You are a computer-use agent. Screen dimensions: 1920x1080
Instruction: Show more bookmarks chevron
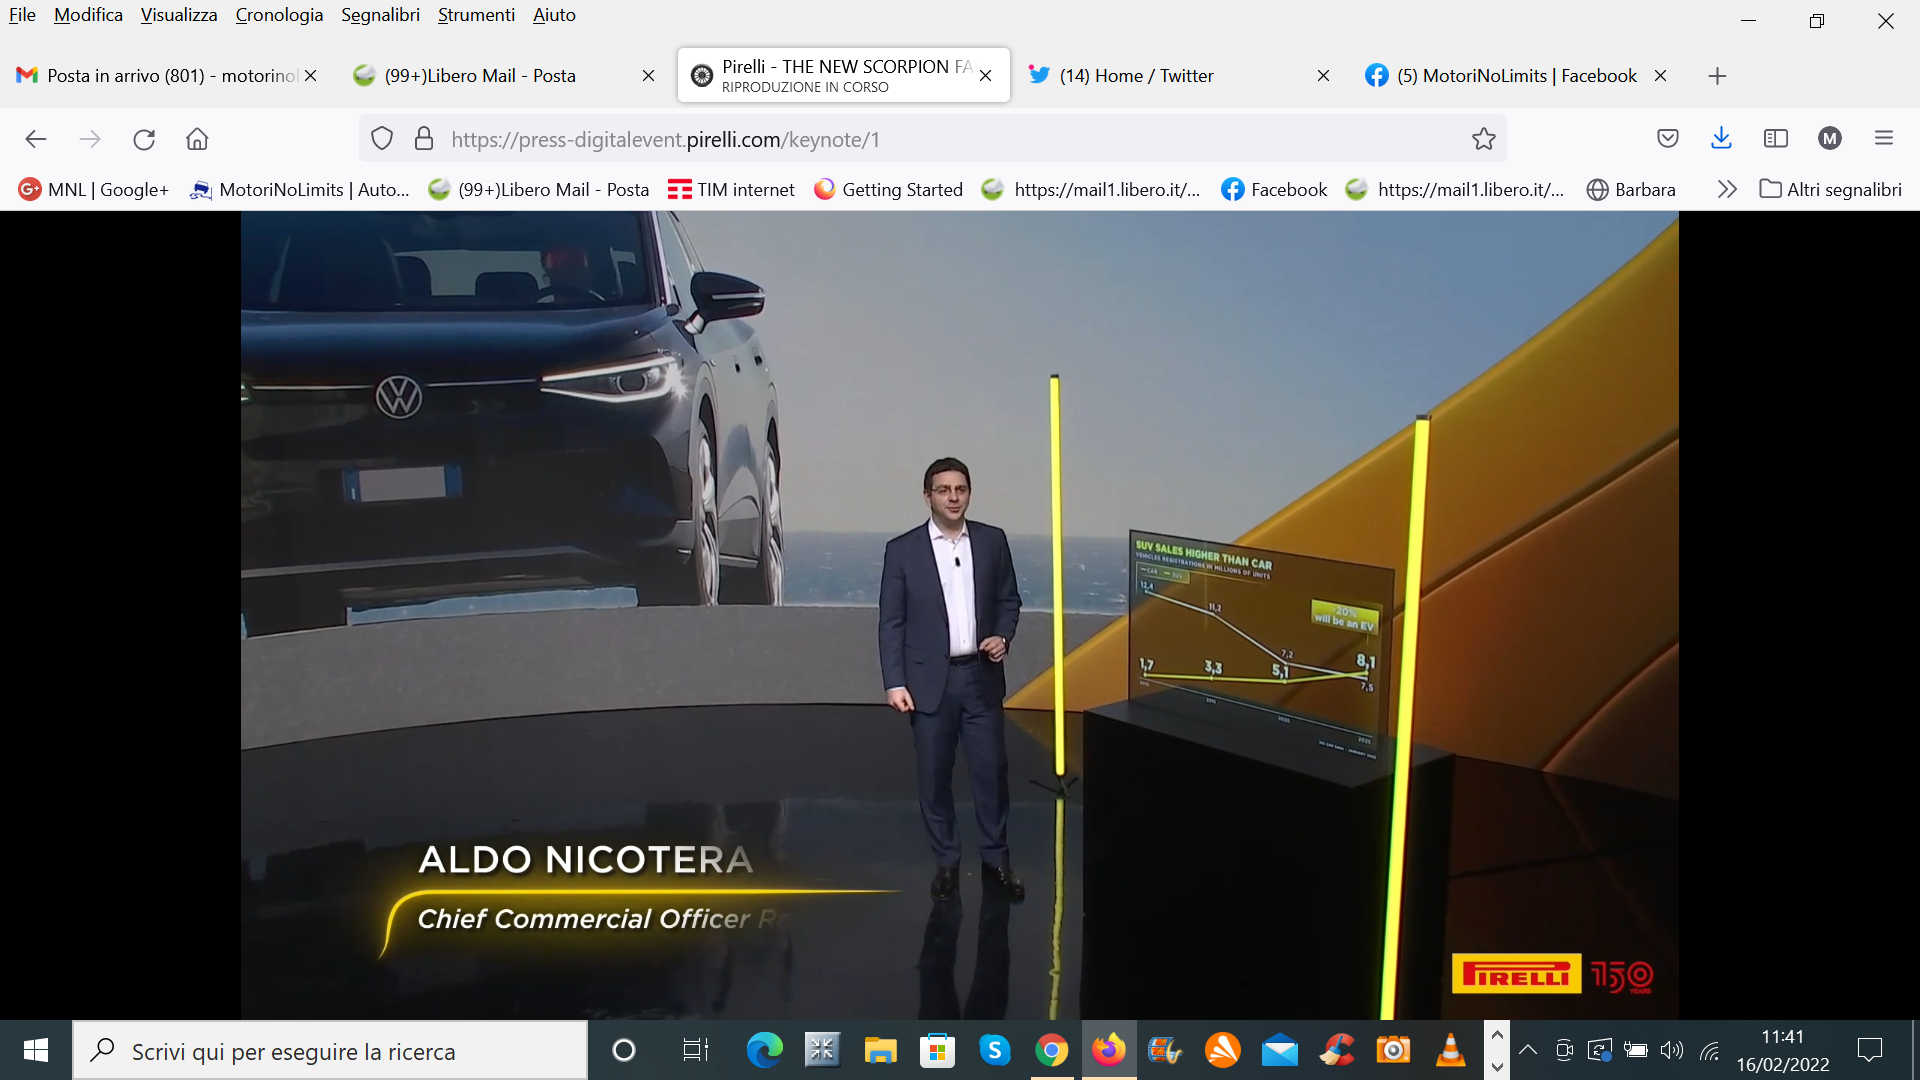pos(1726,189)
